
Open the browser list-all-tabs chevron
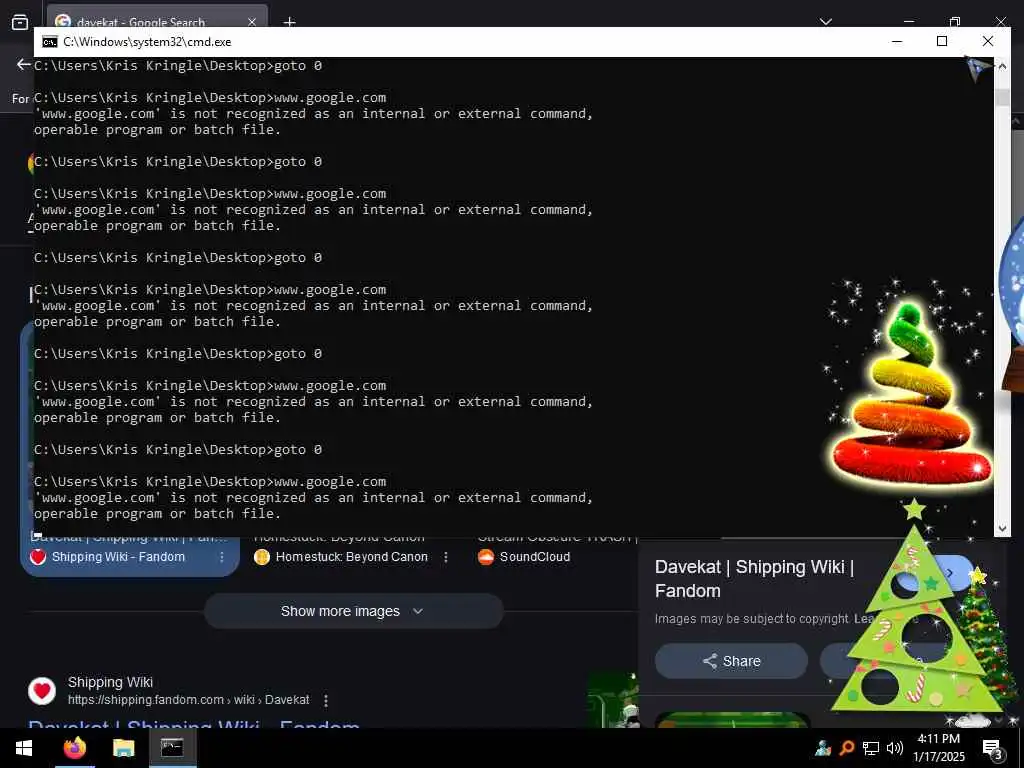825,22
